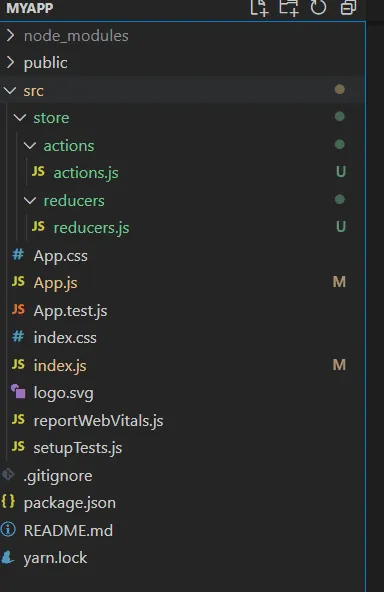Click the JS icon beside index.js
The image size is (384, 592).
pyautogui.click(x=18, y=364)
